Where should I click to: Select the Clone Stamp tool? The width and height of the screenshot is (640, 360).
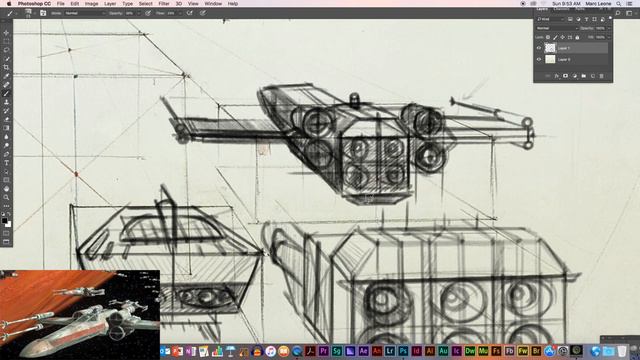[6, 102]
